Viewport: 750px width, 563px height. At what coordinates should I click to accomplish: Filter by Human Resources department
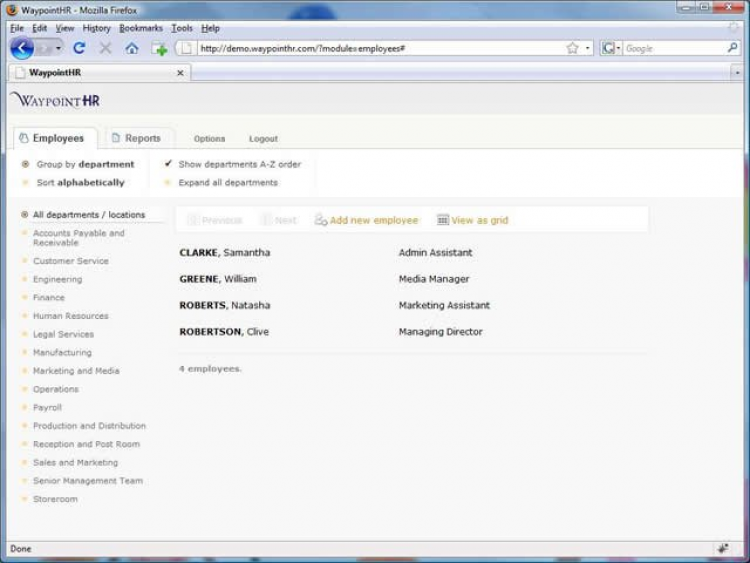pyautogui.click(x=70, y=316)
